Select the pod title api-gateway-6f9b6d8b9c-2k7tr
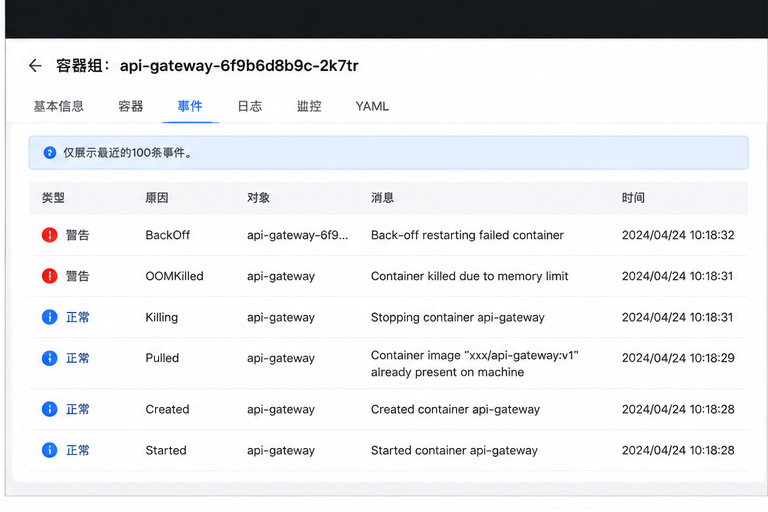This screenshot has width=768, height=512. pos(240,66)
